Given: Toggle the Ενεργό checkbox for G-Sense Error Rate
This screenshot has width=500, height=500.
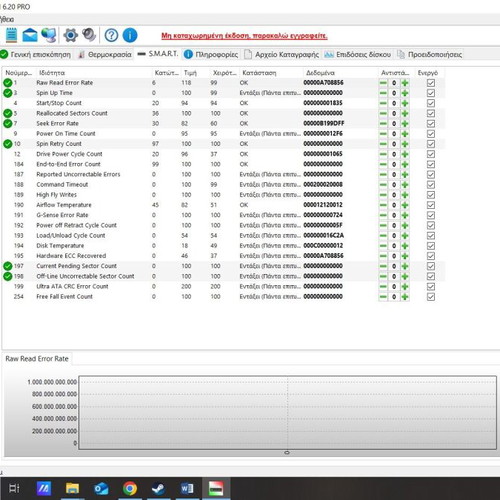Looking at the screenshot, I should (x=431, y=215).
